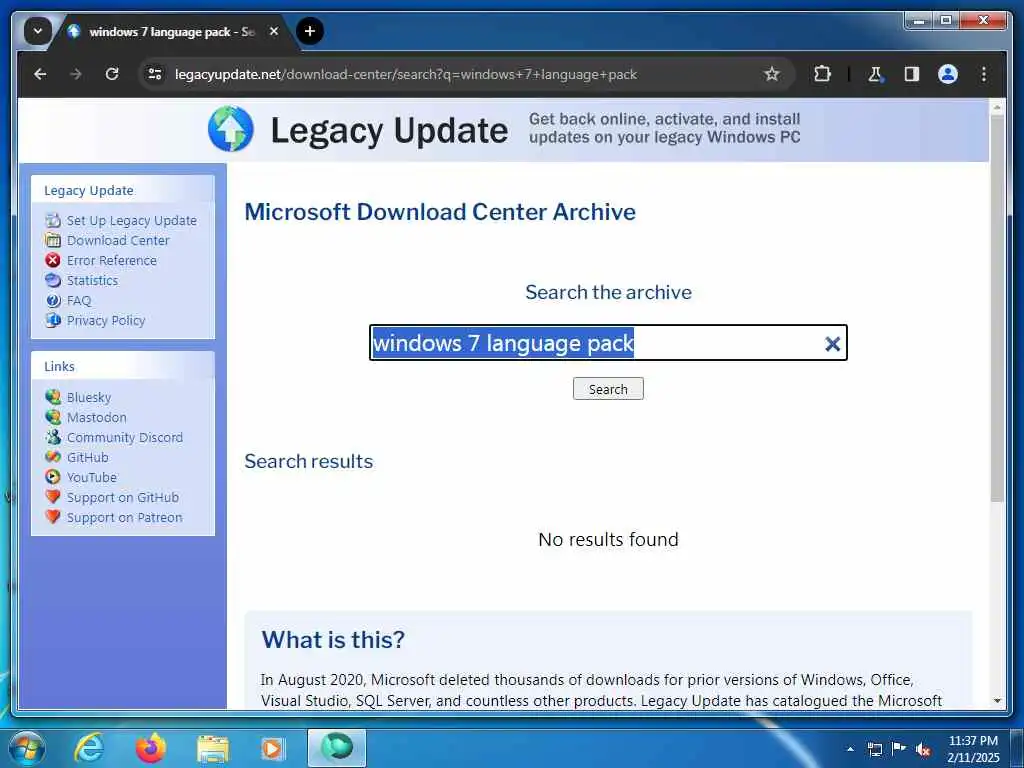Open the YouTube link
1024x768 pixels.
[91, 477]
